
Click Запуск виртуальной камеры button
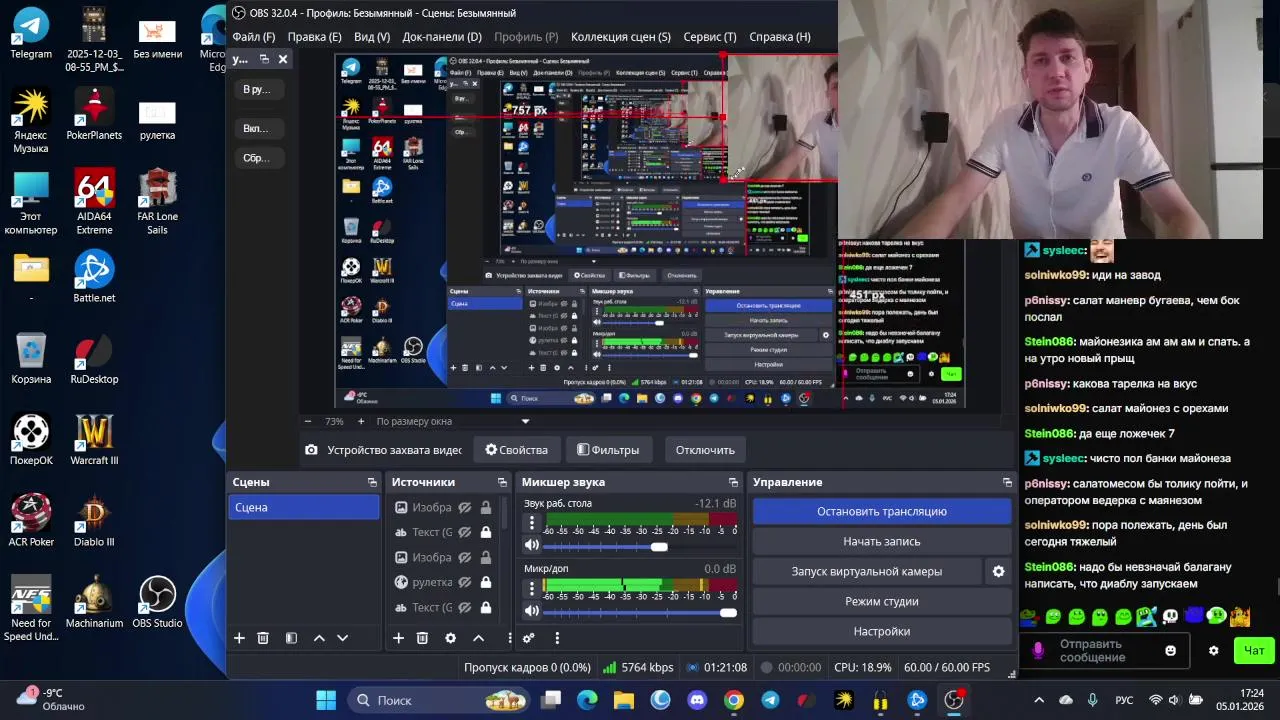tap(867, 571)
